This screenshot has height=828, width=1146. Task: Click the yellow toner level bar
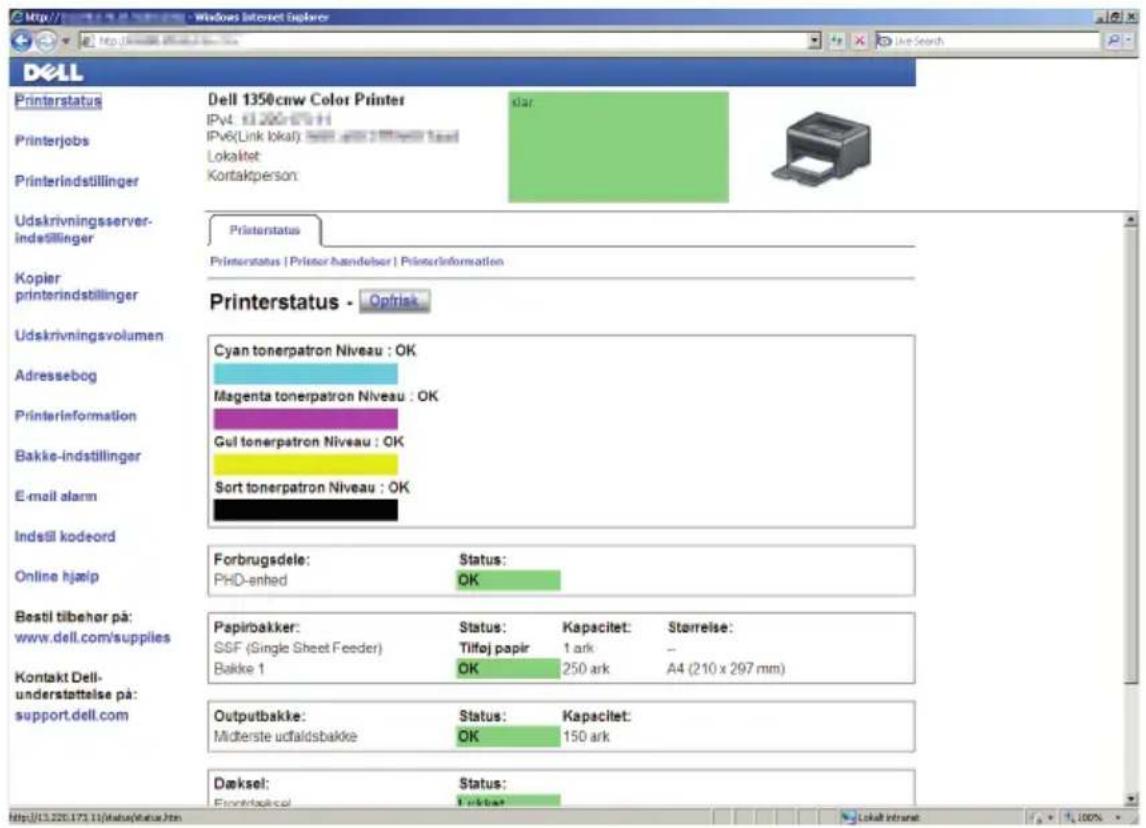point(306,465)
